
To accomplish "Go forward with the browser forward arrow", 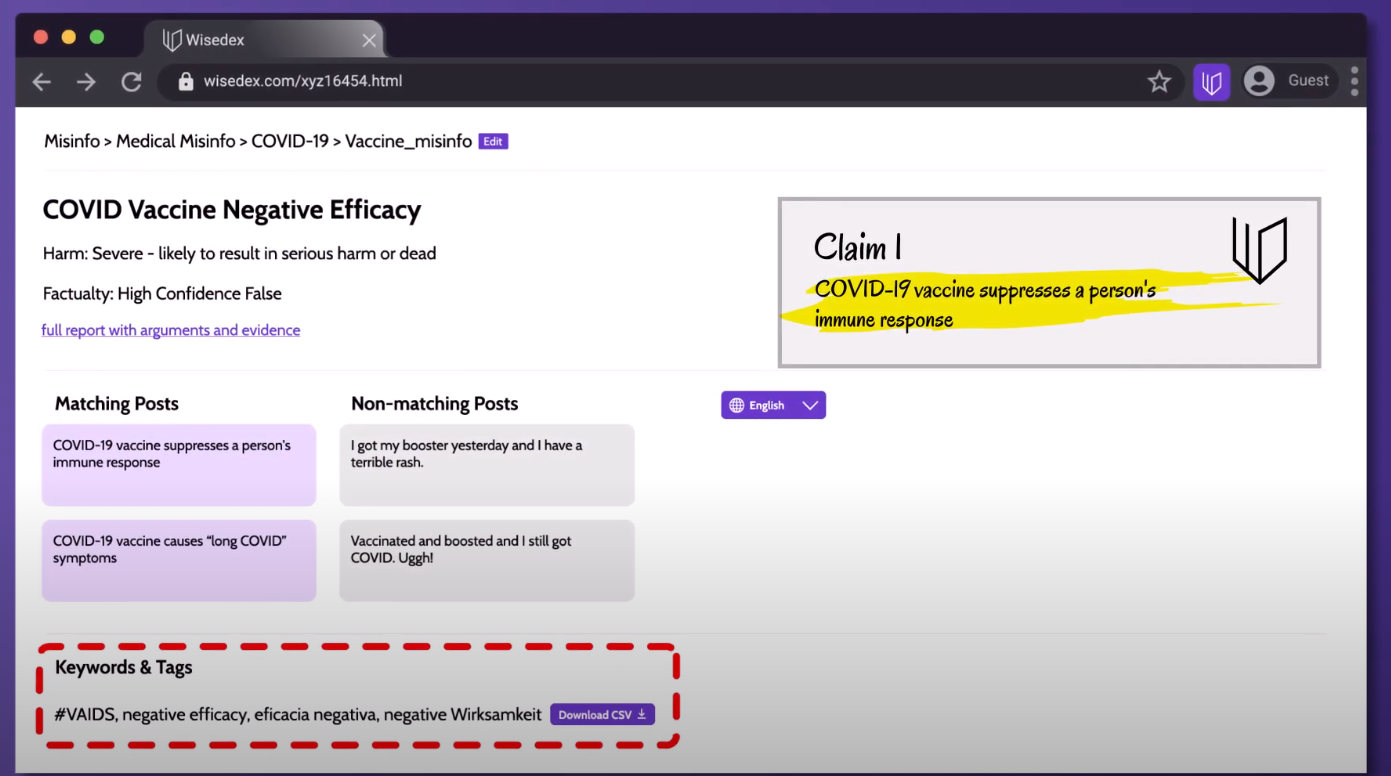I will (x=87, y=82).
